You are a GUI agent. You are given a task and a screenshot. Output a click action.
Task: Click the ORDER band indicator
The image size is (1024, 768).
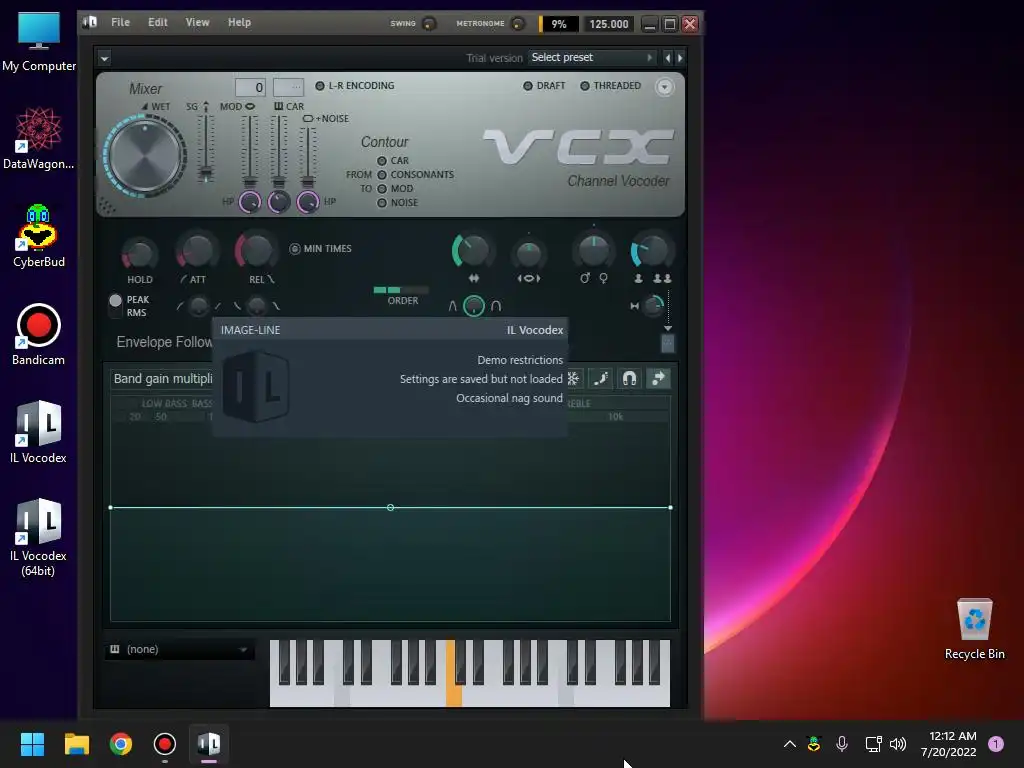point(401,290)
